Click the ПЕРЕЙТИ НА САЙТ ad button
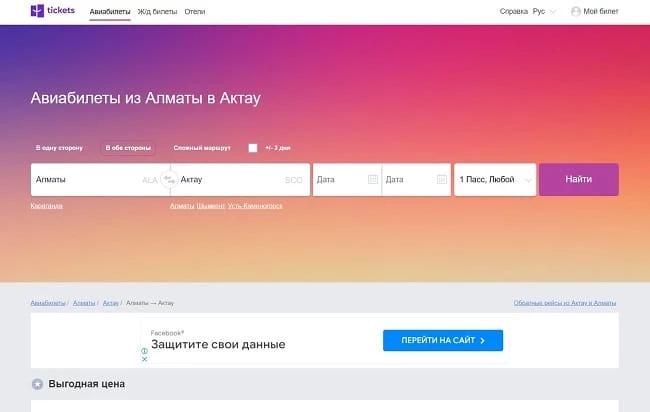Image resolution: width=650 pixels, height=412 pixels. point(443,340)
